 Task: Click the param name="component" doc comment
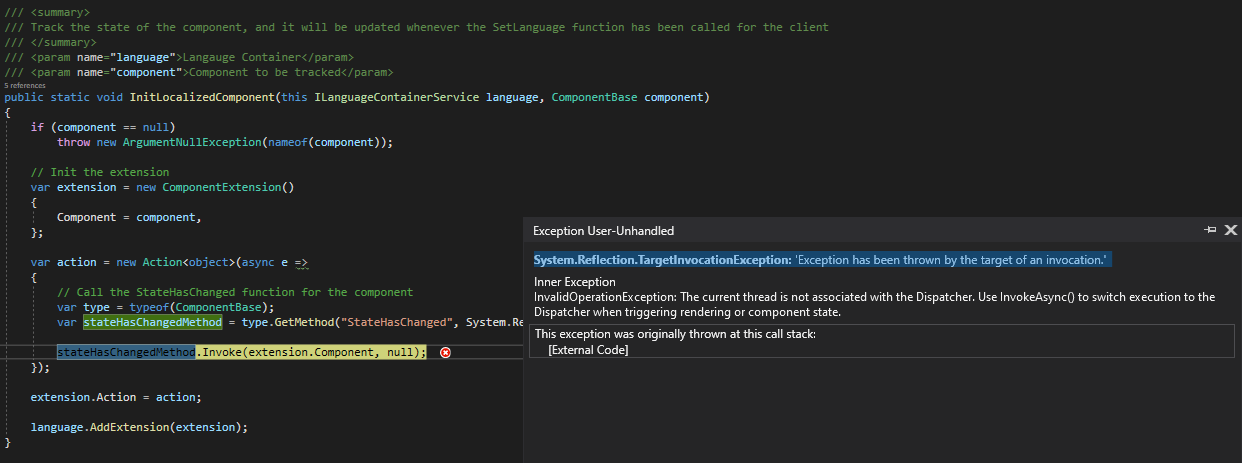tap(199, 72)
